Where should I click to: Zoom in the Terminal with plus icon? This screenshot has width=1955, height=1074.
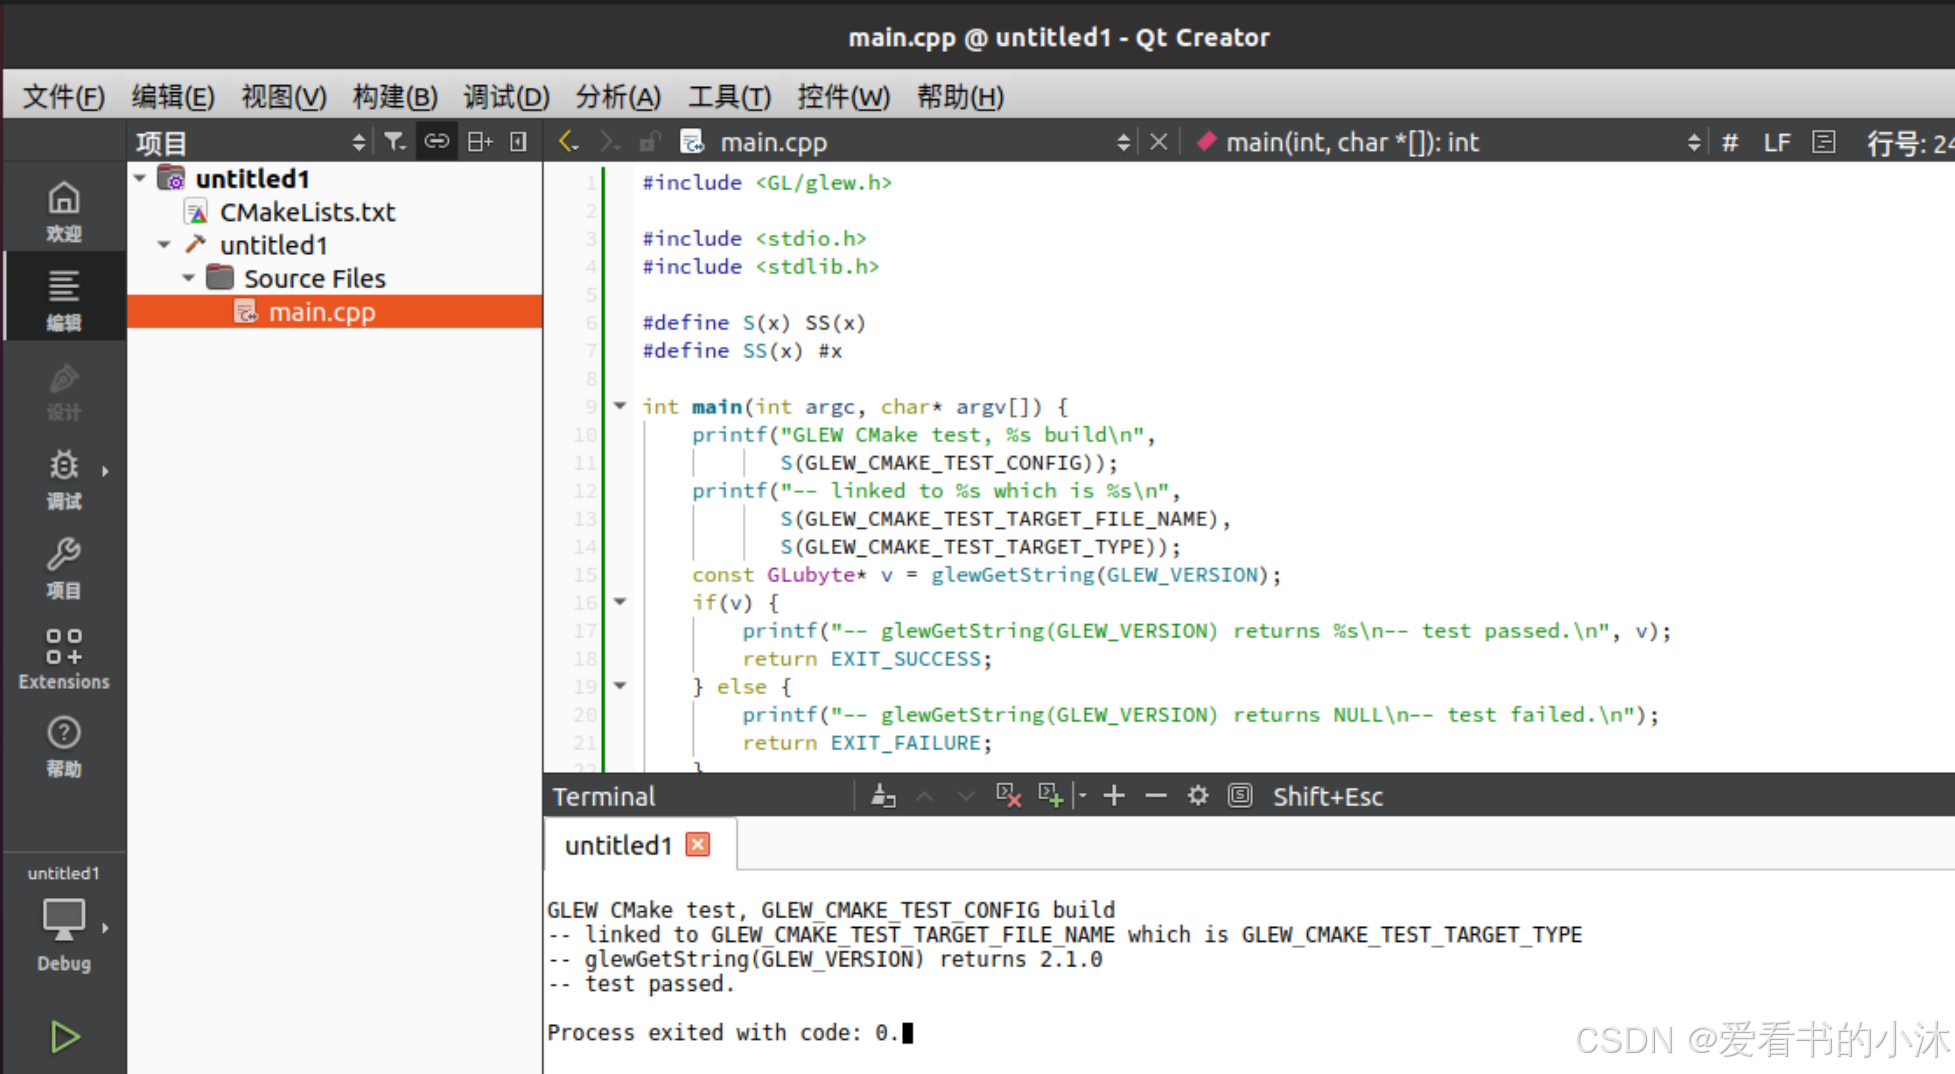pos(1114,796)
